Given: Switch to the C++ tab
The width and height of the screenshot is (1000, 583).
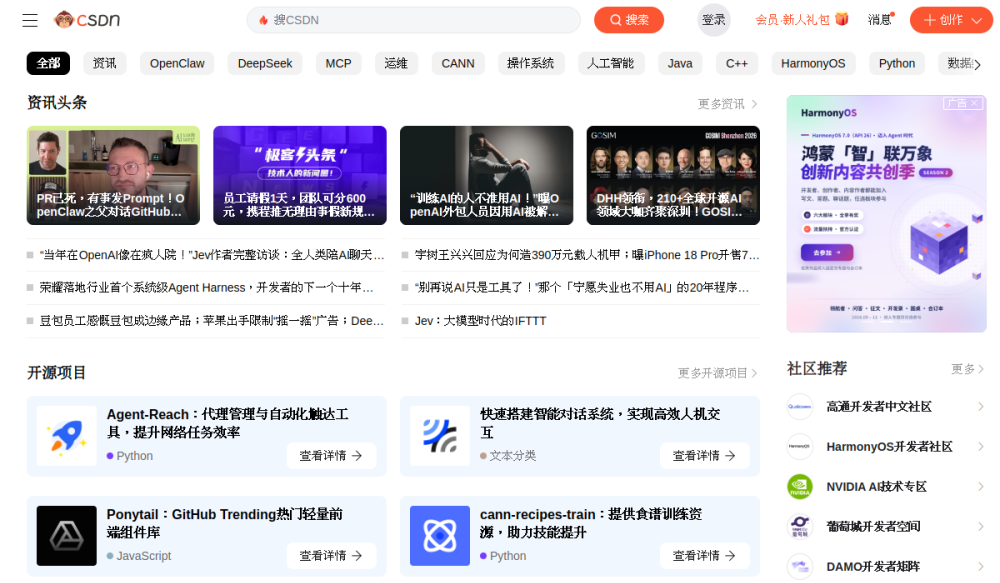Looking at the screenshot, I should (x=737, y=63).
